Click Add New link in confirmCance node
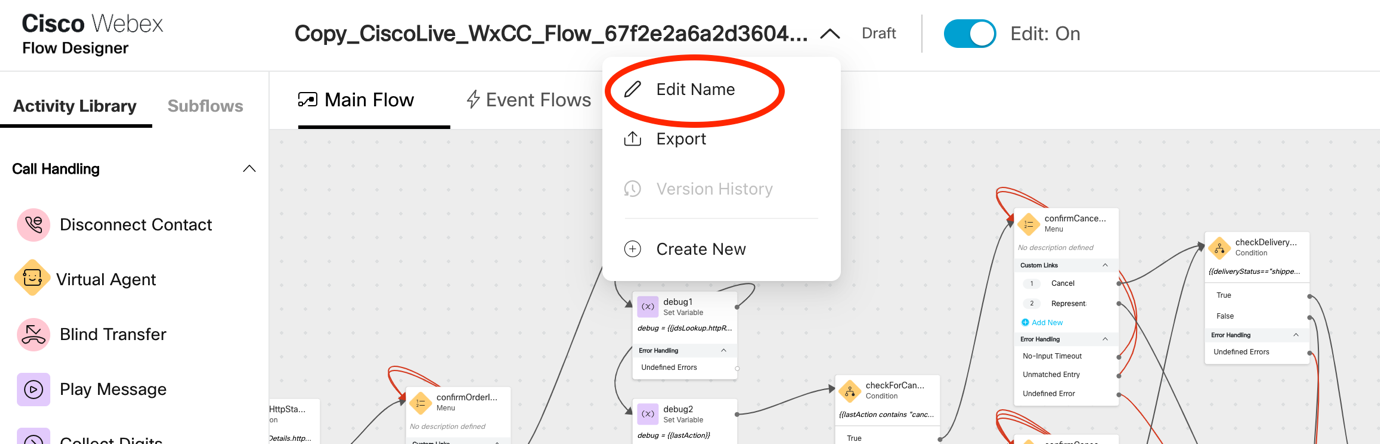 click(x=1046, y=323)
